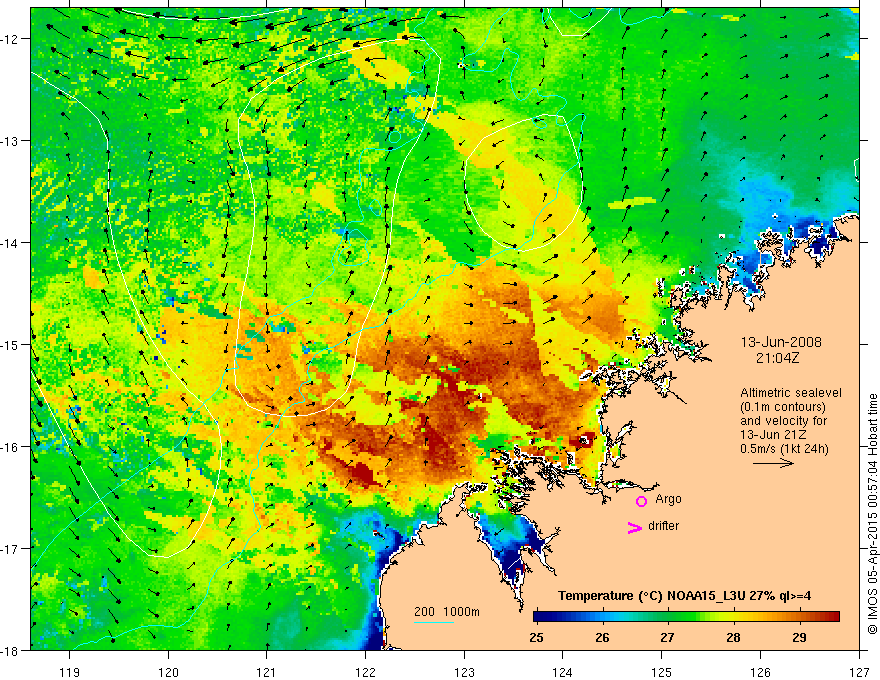This screenshot has height=680, width=880.
Task: Click the latitude axis label '-16'
Action: [x=11, y=447]
